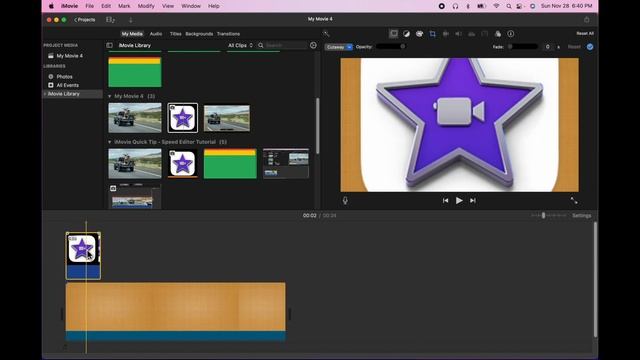Switch to the My Media tab
The height and width of the screenshot is (360, 640).
[132, 34]
